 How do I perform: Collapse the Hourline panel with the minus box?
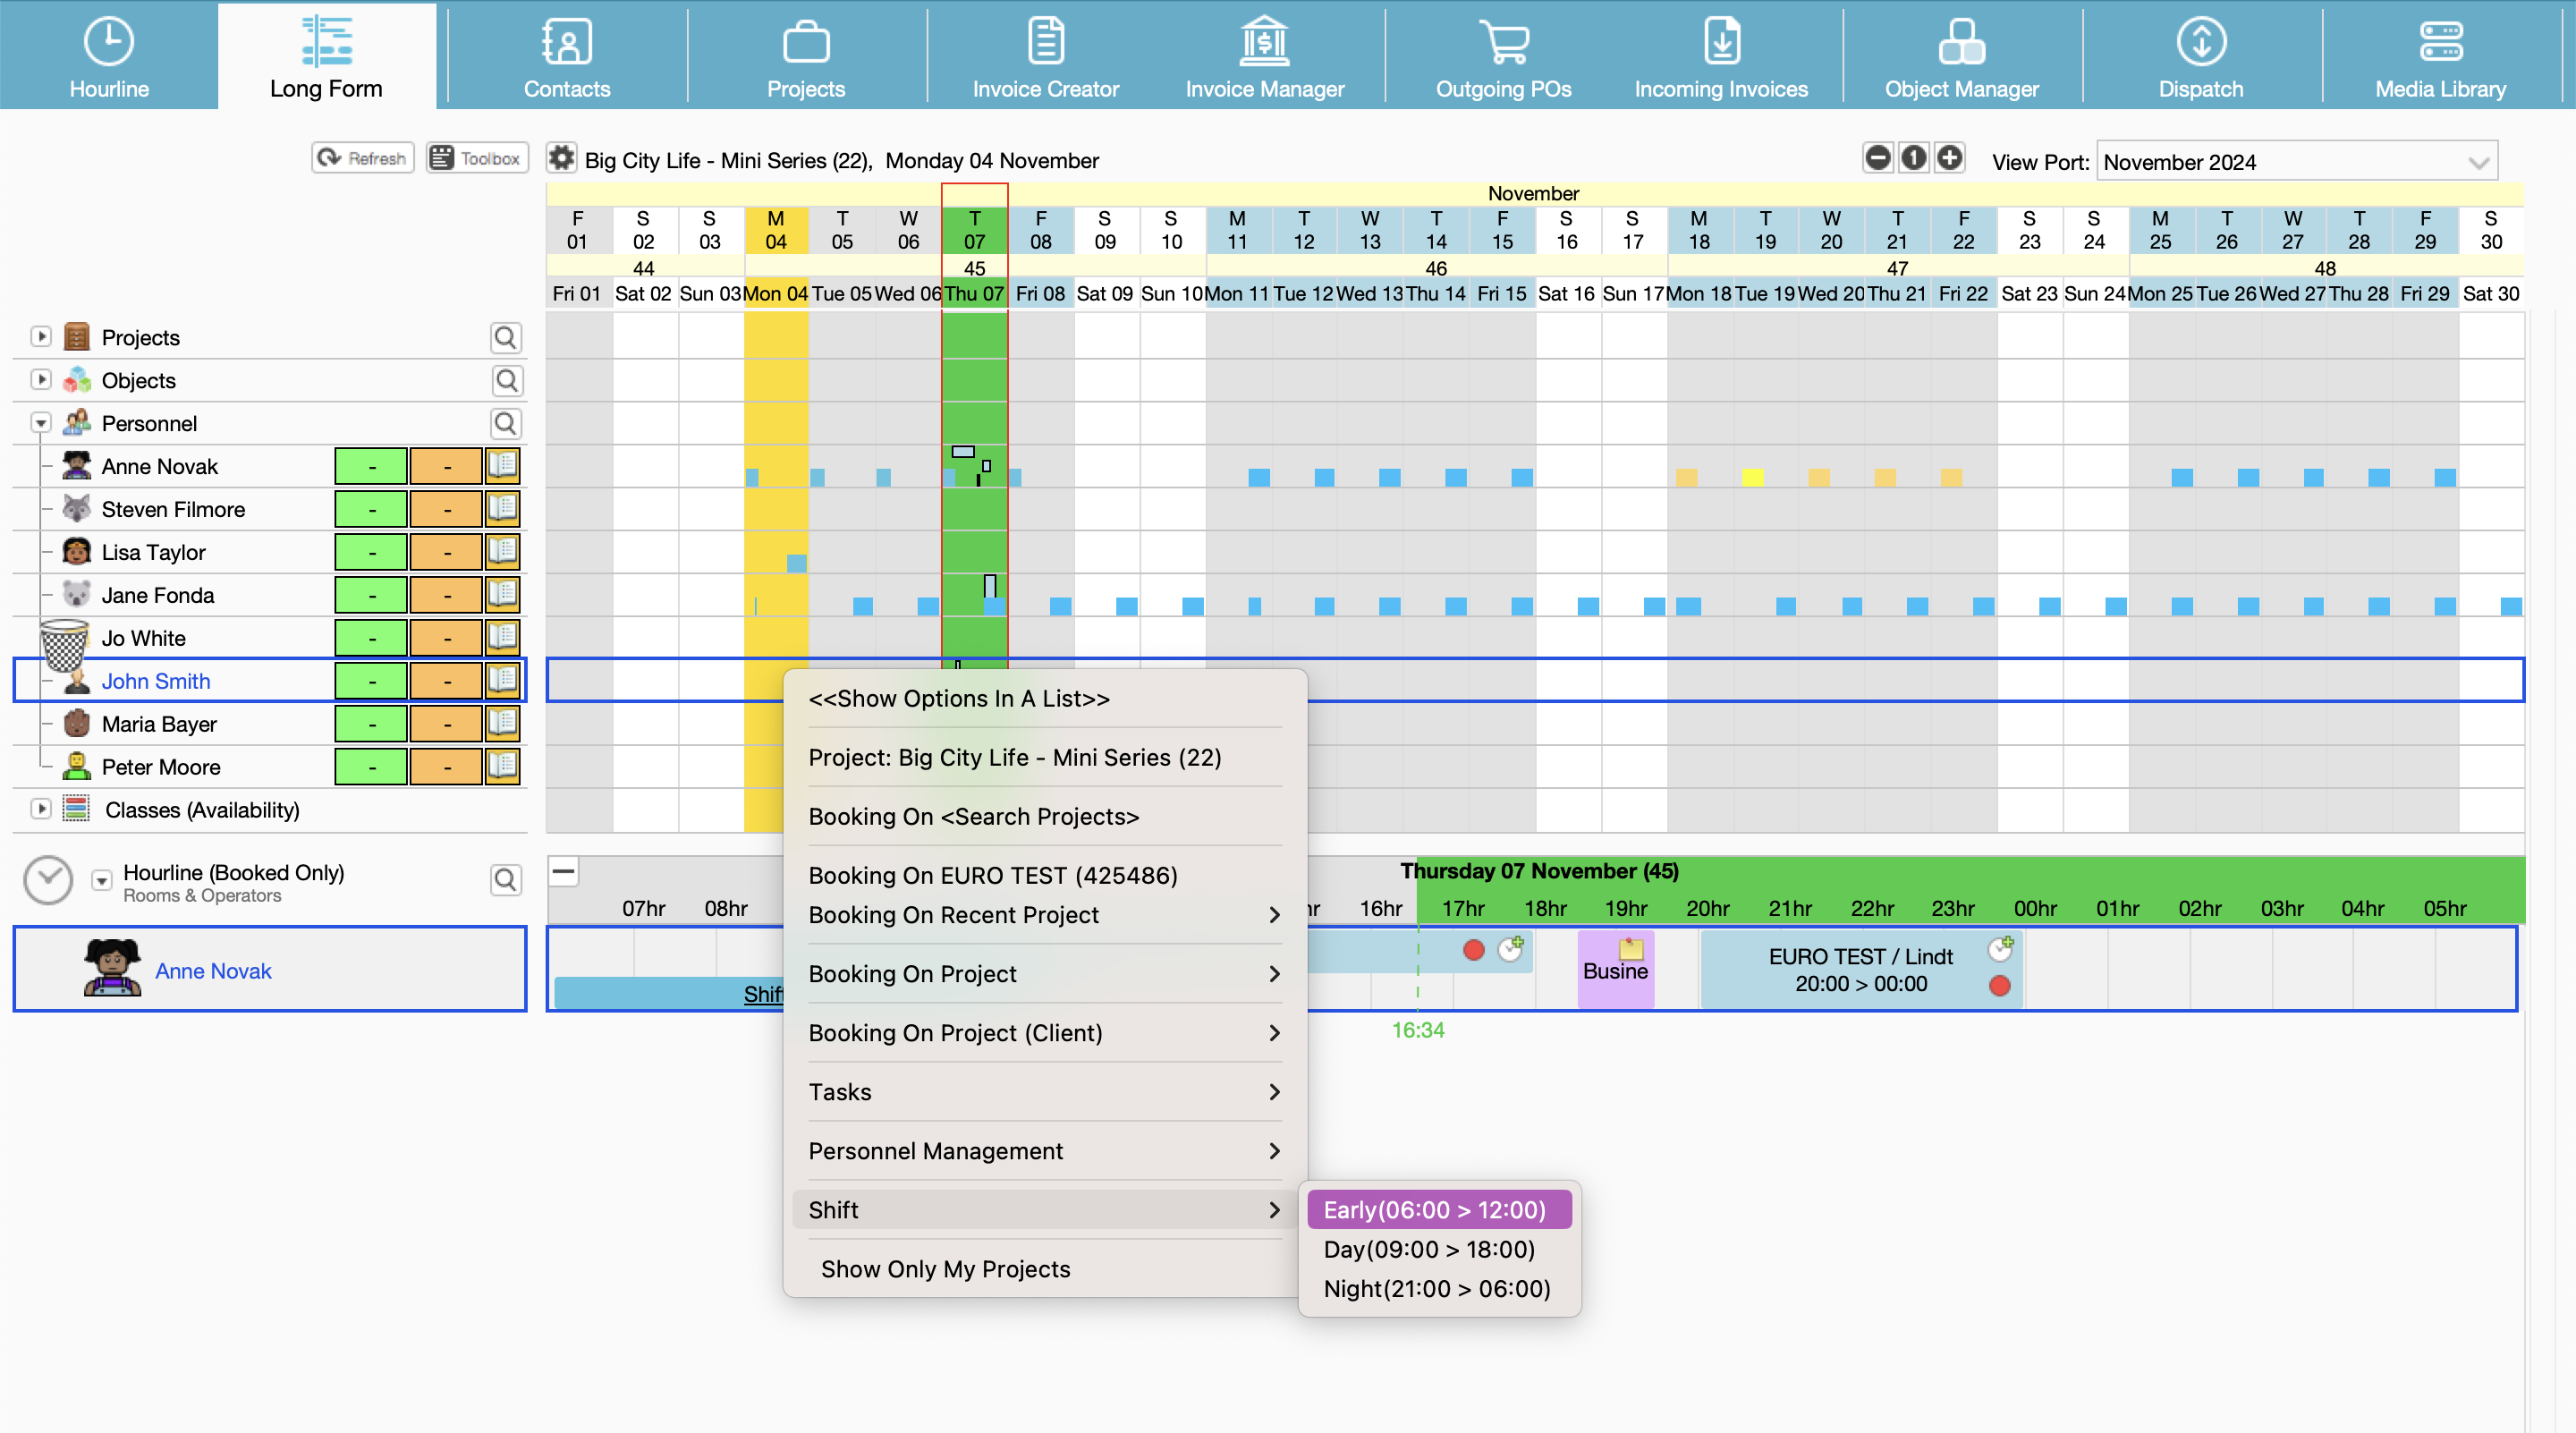click(564, 871)
